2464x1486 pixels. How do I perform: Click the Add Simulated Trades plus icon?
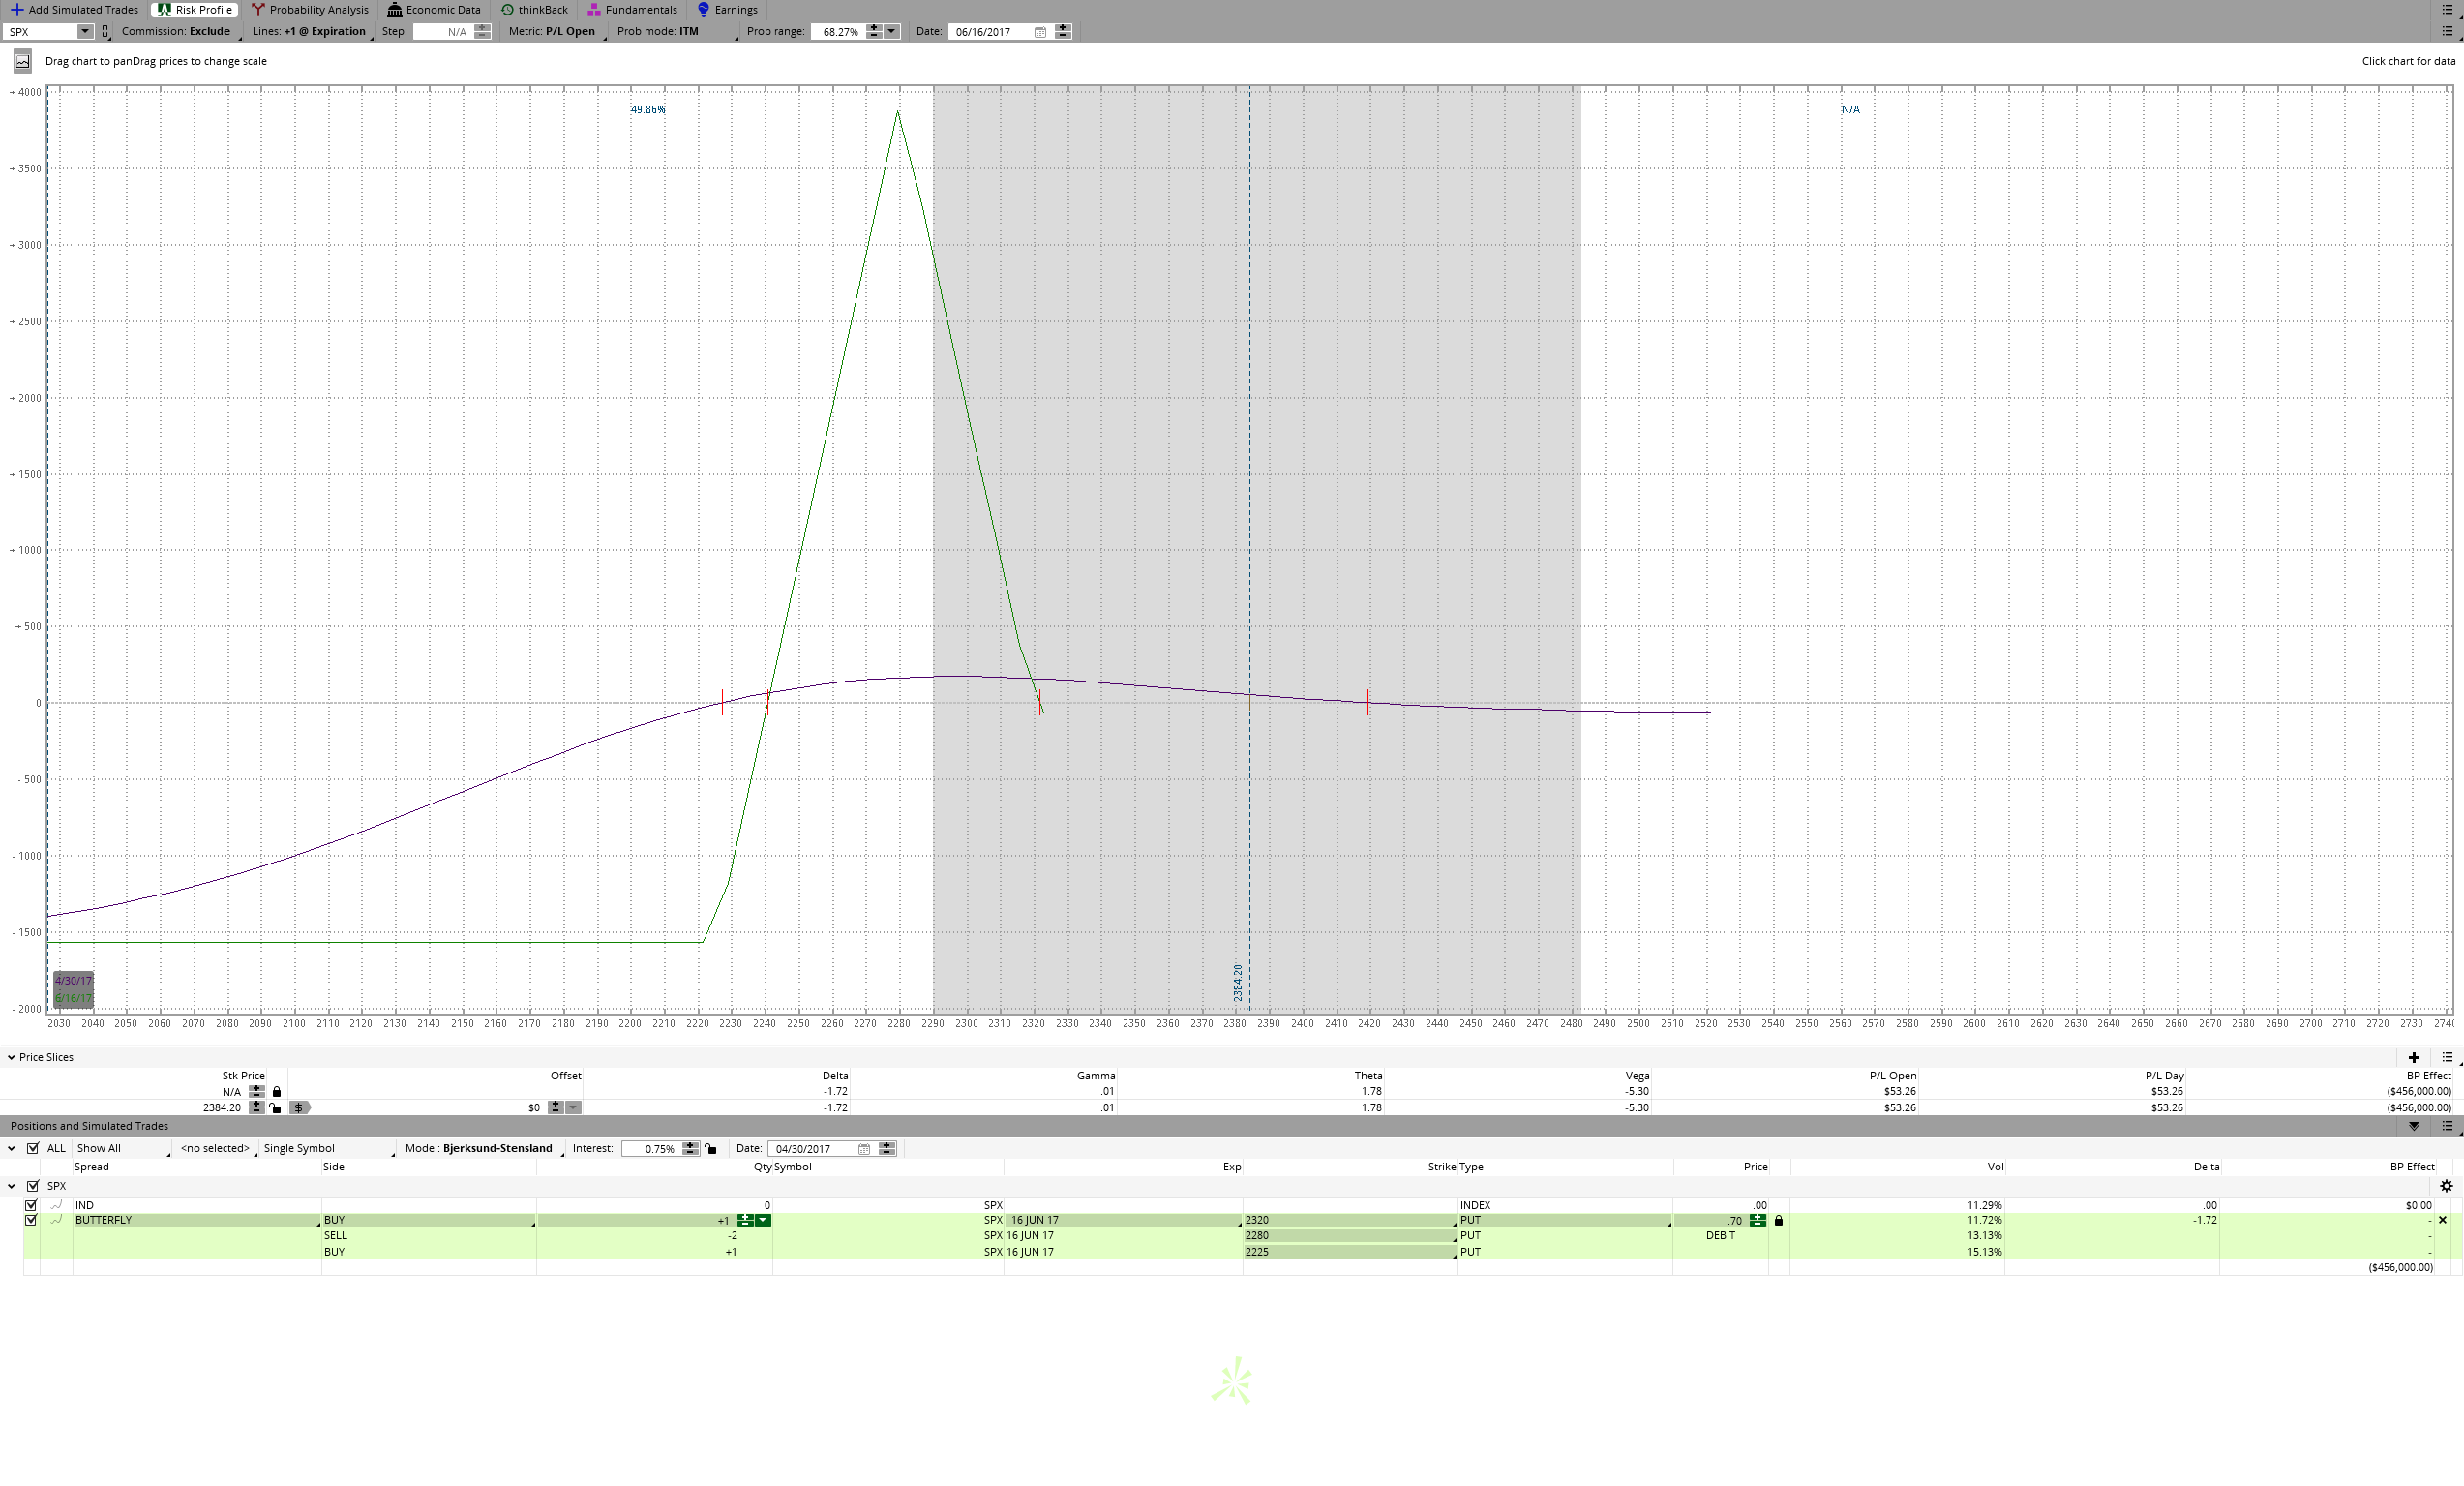[16, 10]
